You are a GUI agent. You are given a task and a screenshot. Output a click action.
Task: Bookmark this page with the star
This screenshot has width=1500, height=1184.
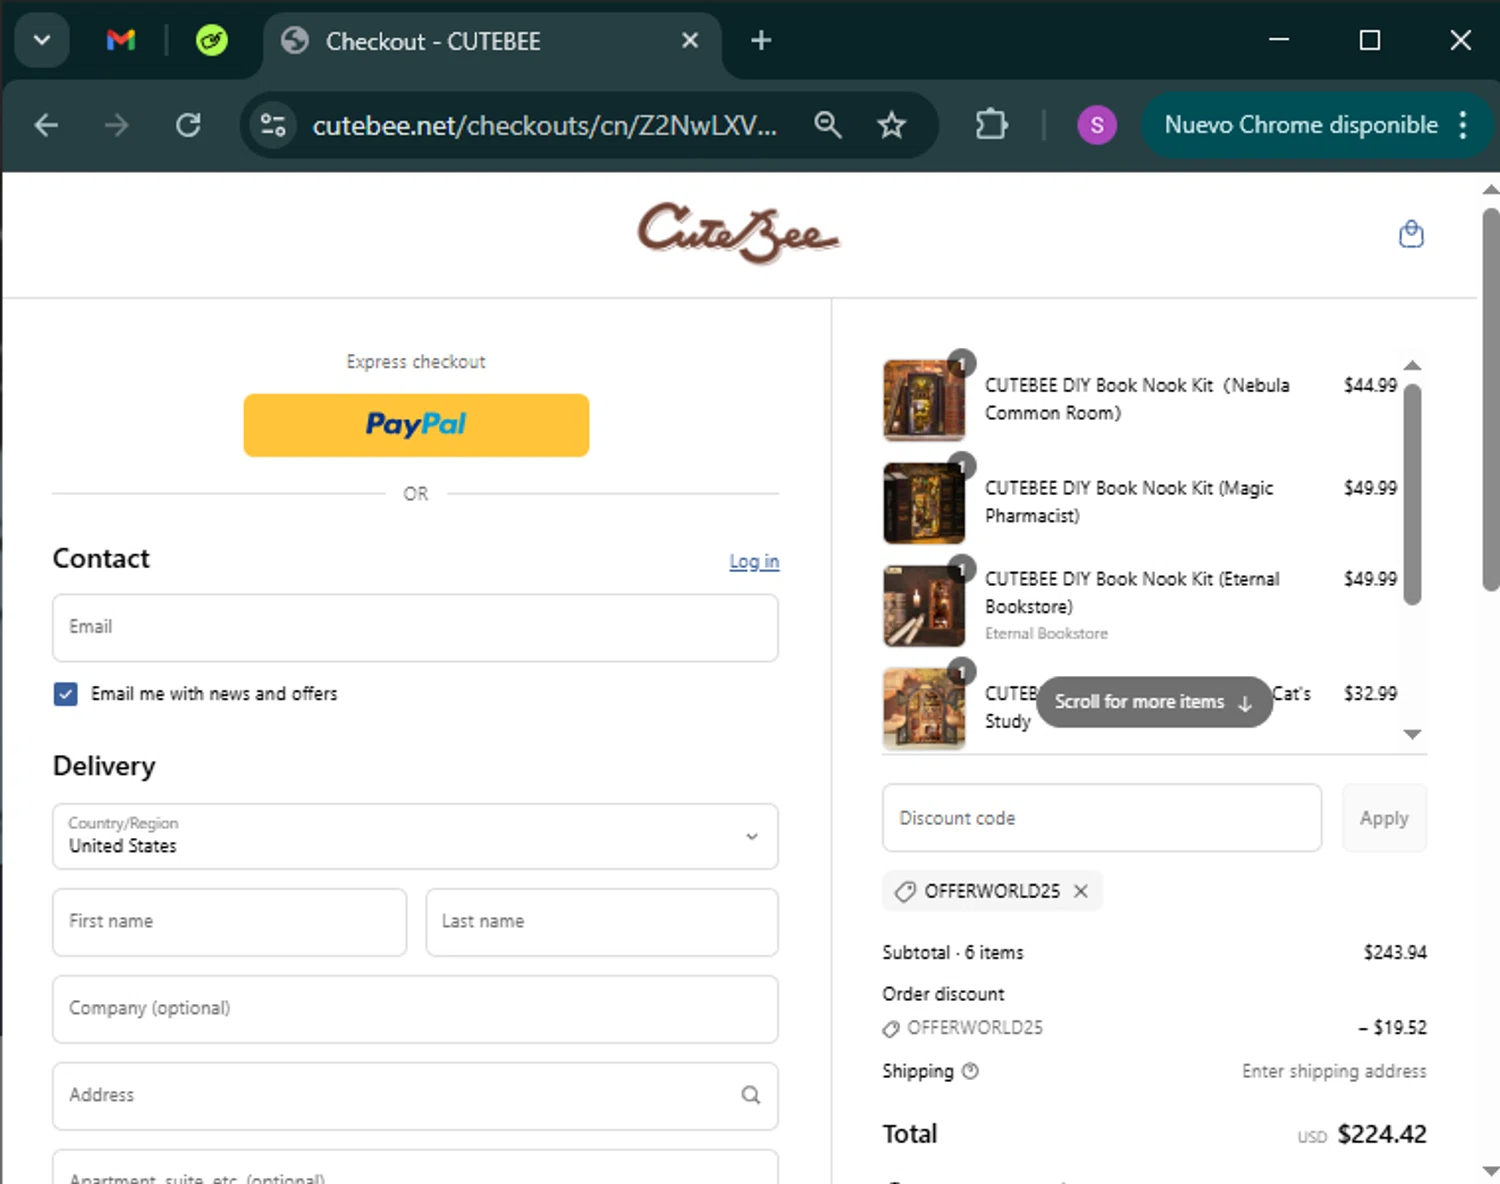891,125
